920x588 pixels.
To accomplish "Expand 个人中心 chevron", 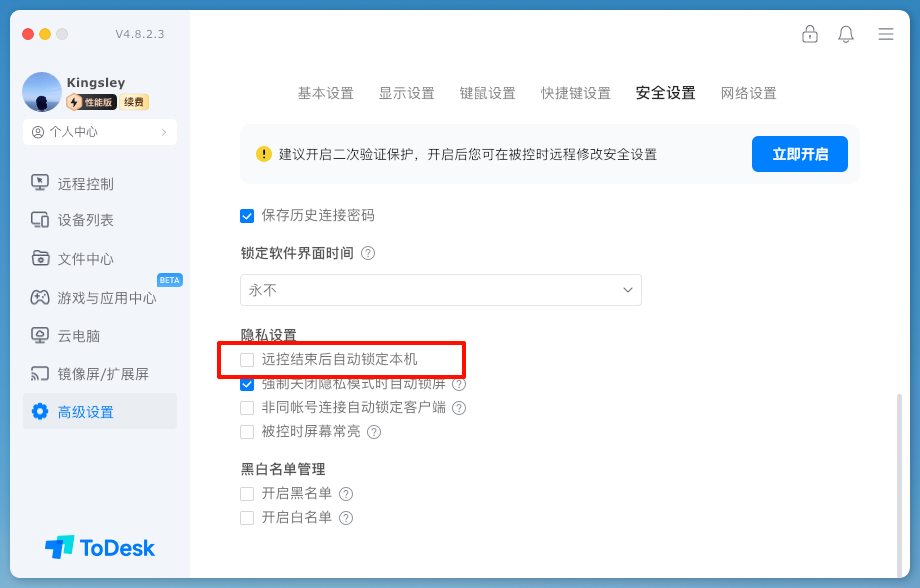I will 164,132.
